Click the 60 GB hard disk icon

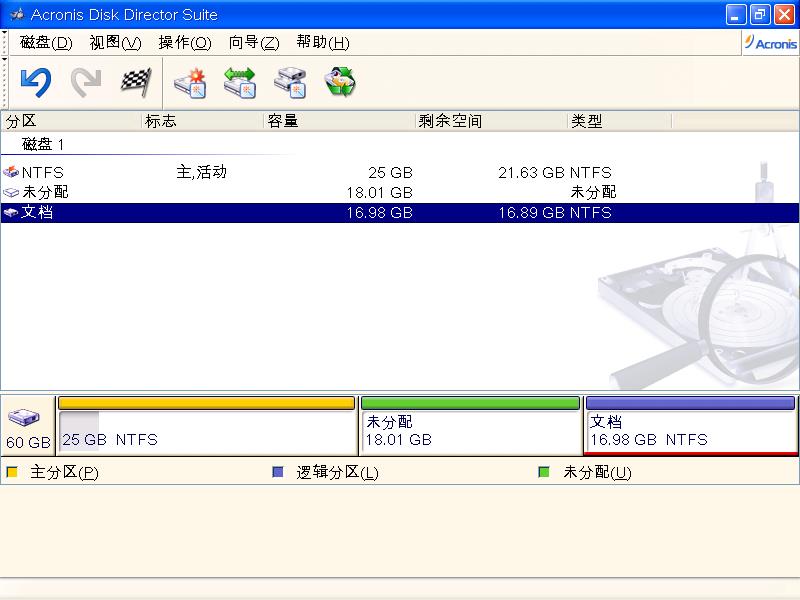click(x=23, y=417)
